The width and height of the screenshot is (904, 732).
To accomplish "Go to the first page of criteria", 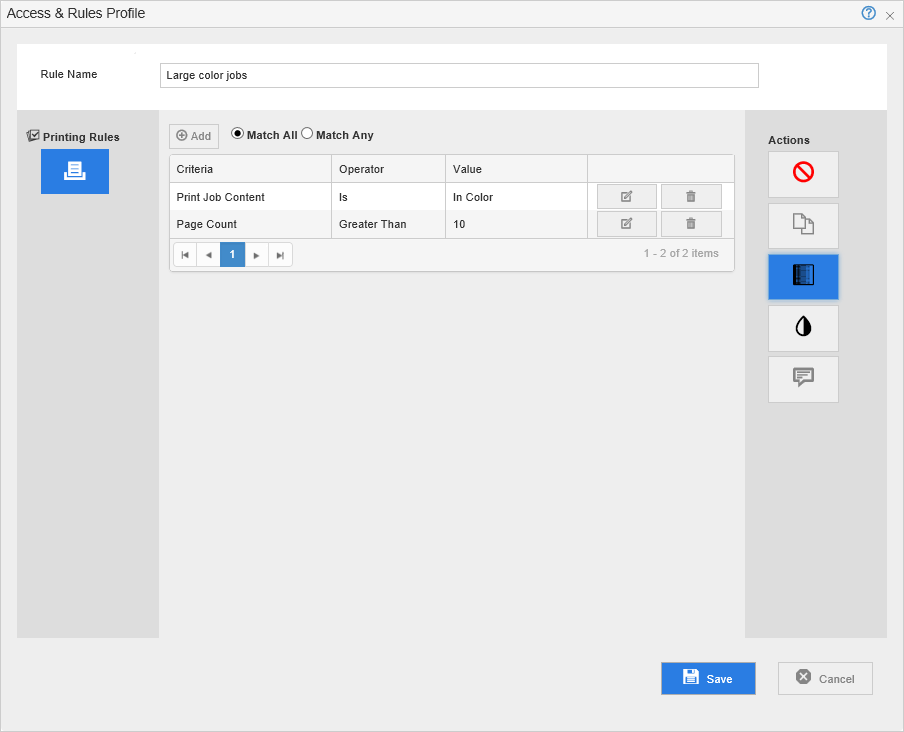I will coord(185,255).
